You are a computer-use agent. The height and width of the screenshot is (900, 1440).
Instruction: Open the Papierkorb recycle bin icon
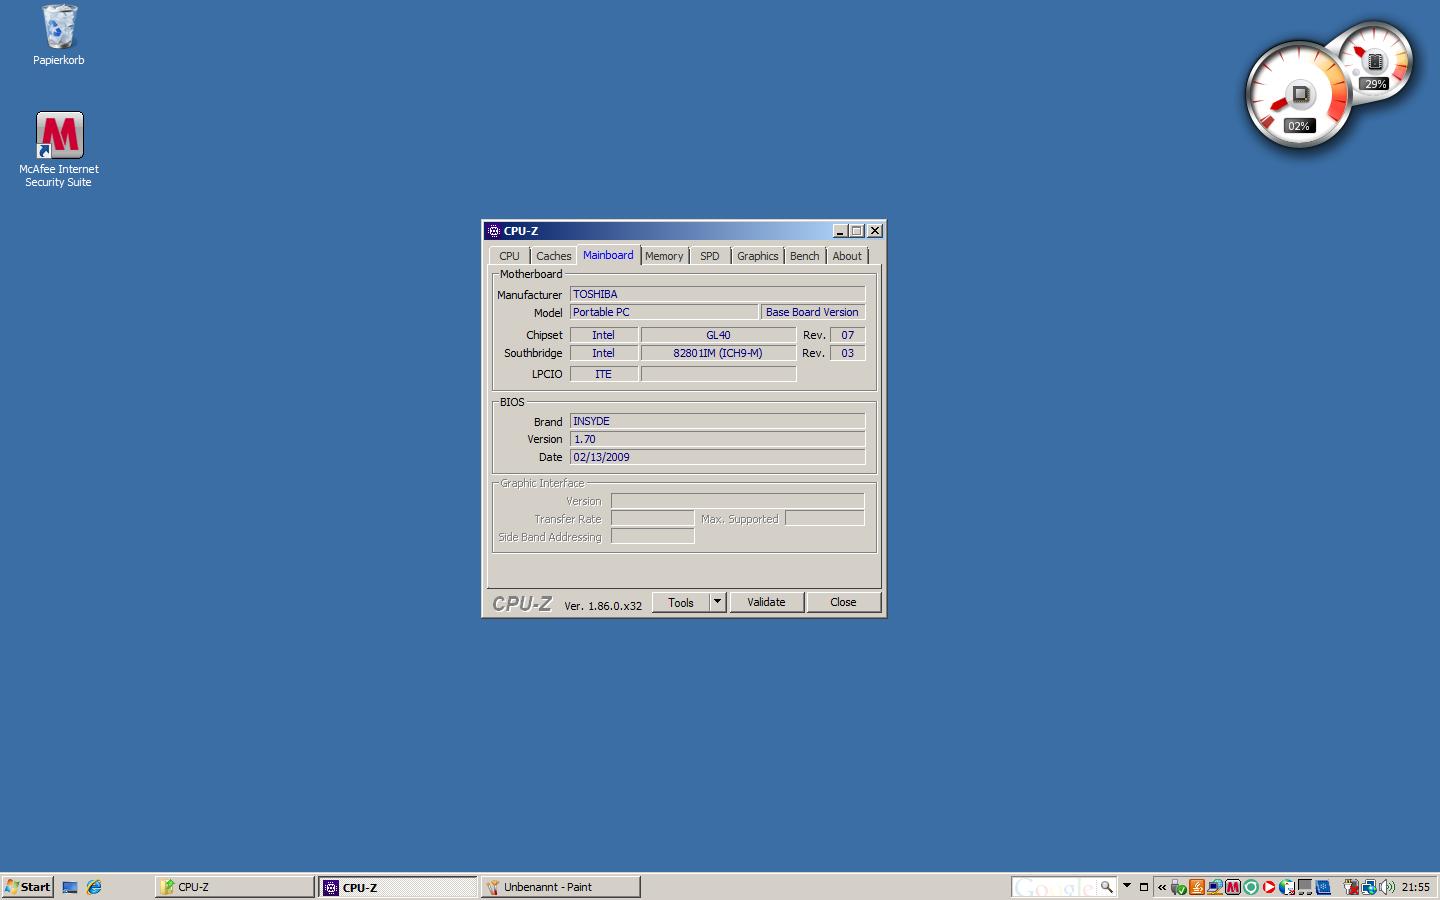pos(59,35)
